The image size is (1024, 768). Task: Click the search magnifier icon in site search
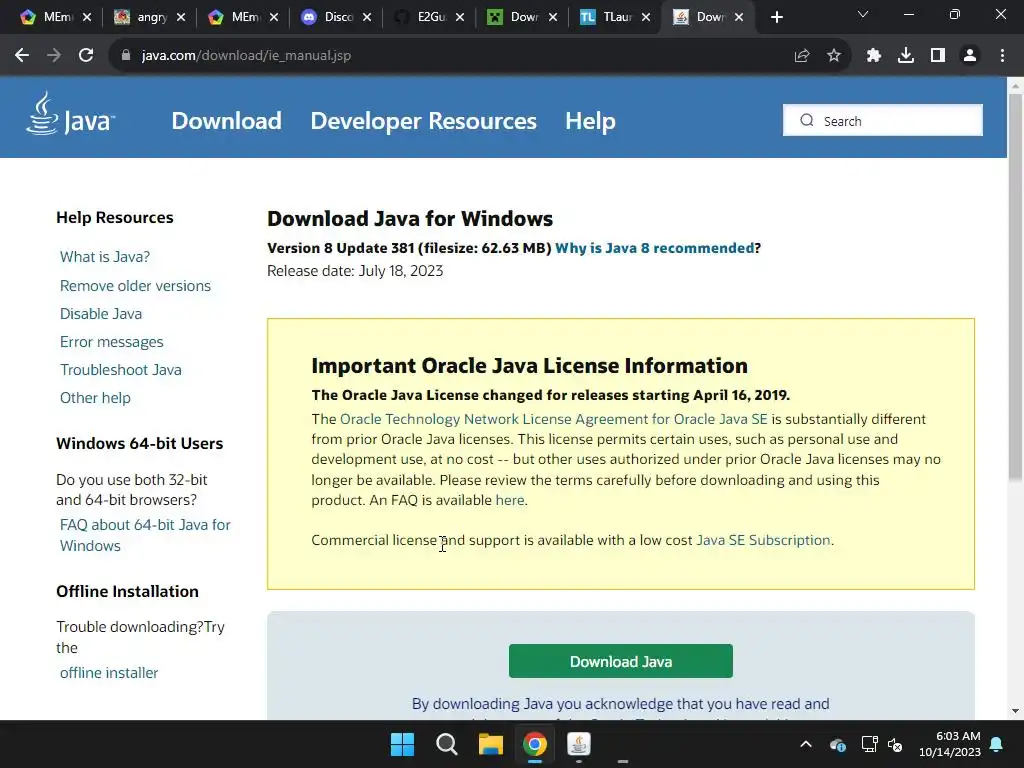807,120
